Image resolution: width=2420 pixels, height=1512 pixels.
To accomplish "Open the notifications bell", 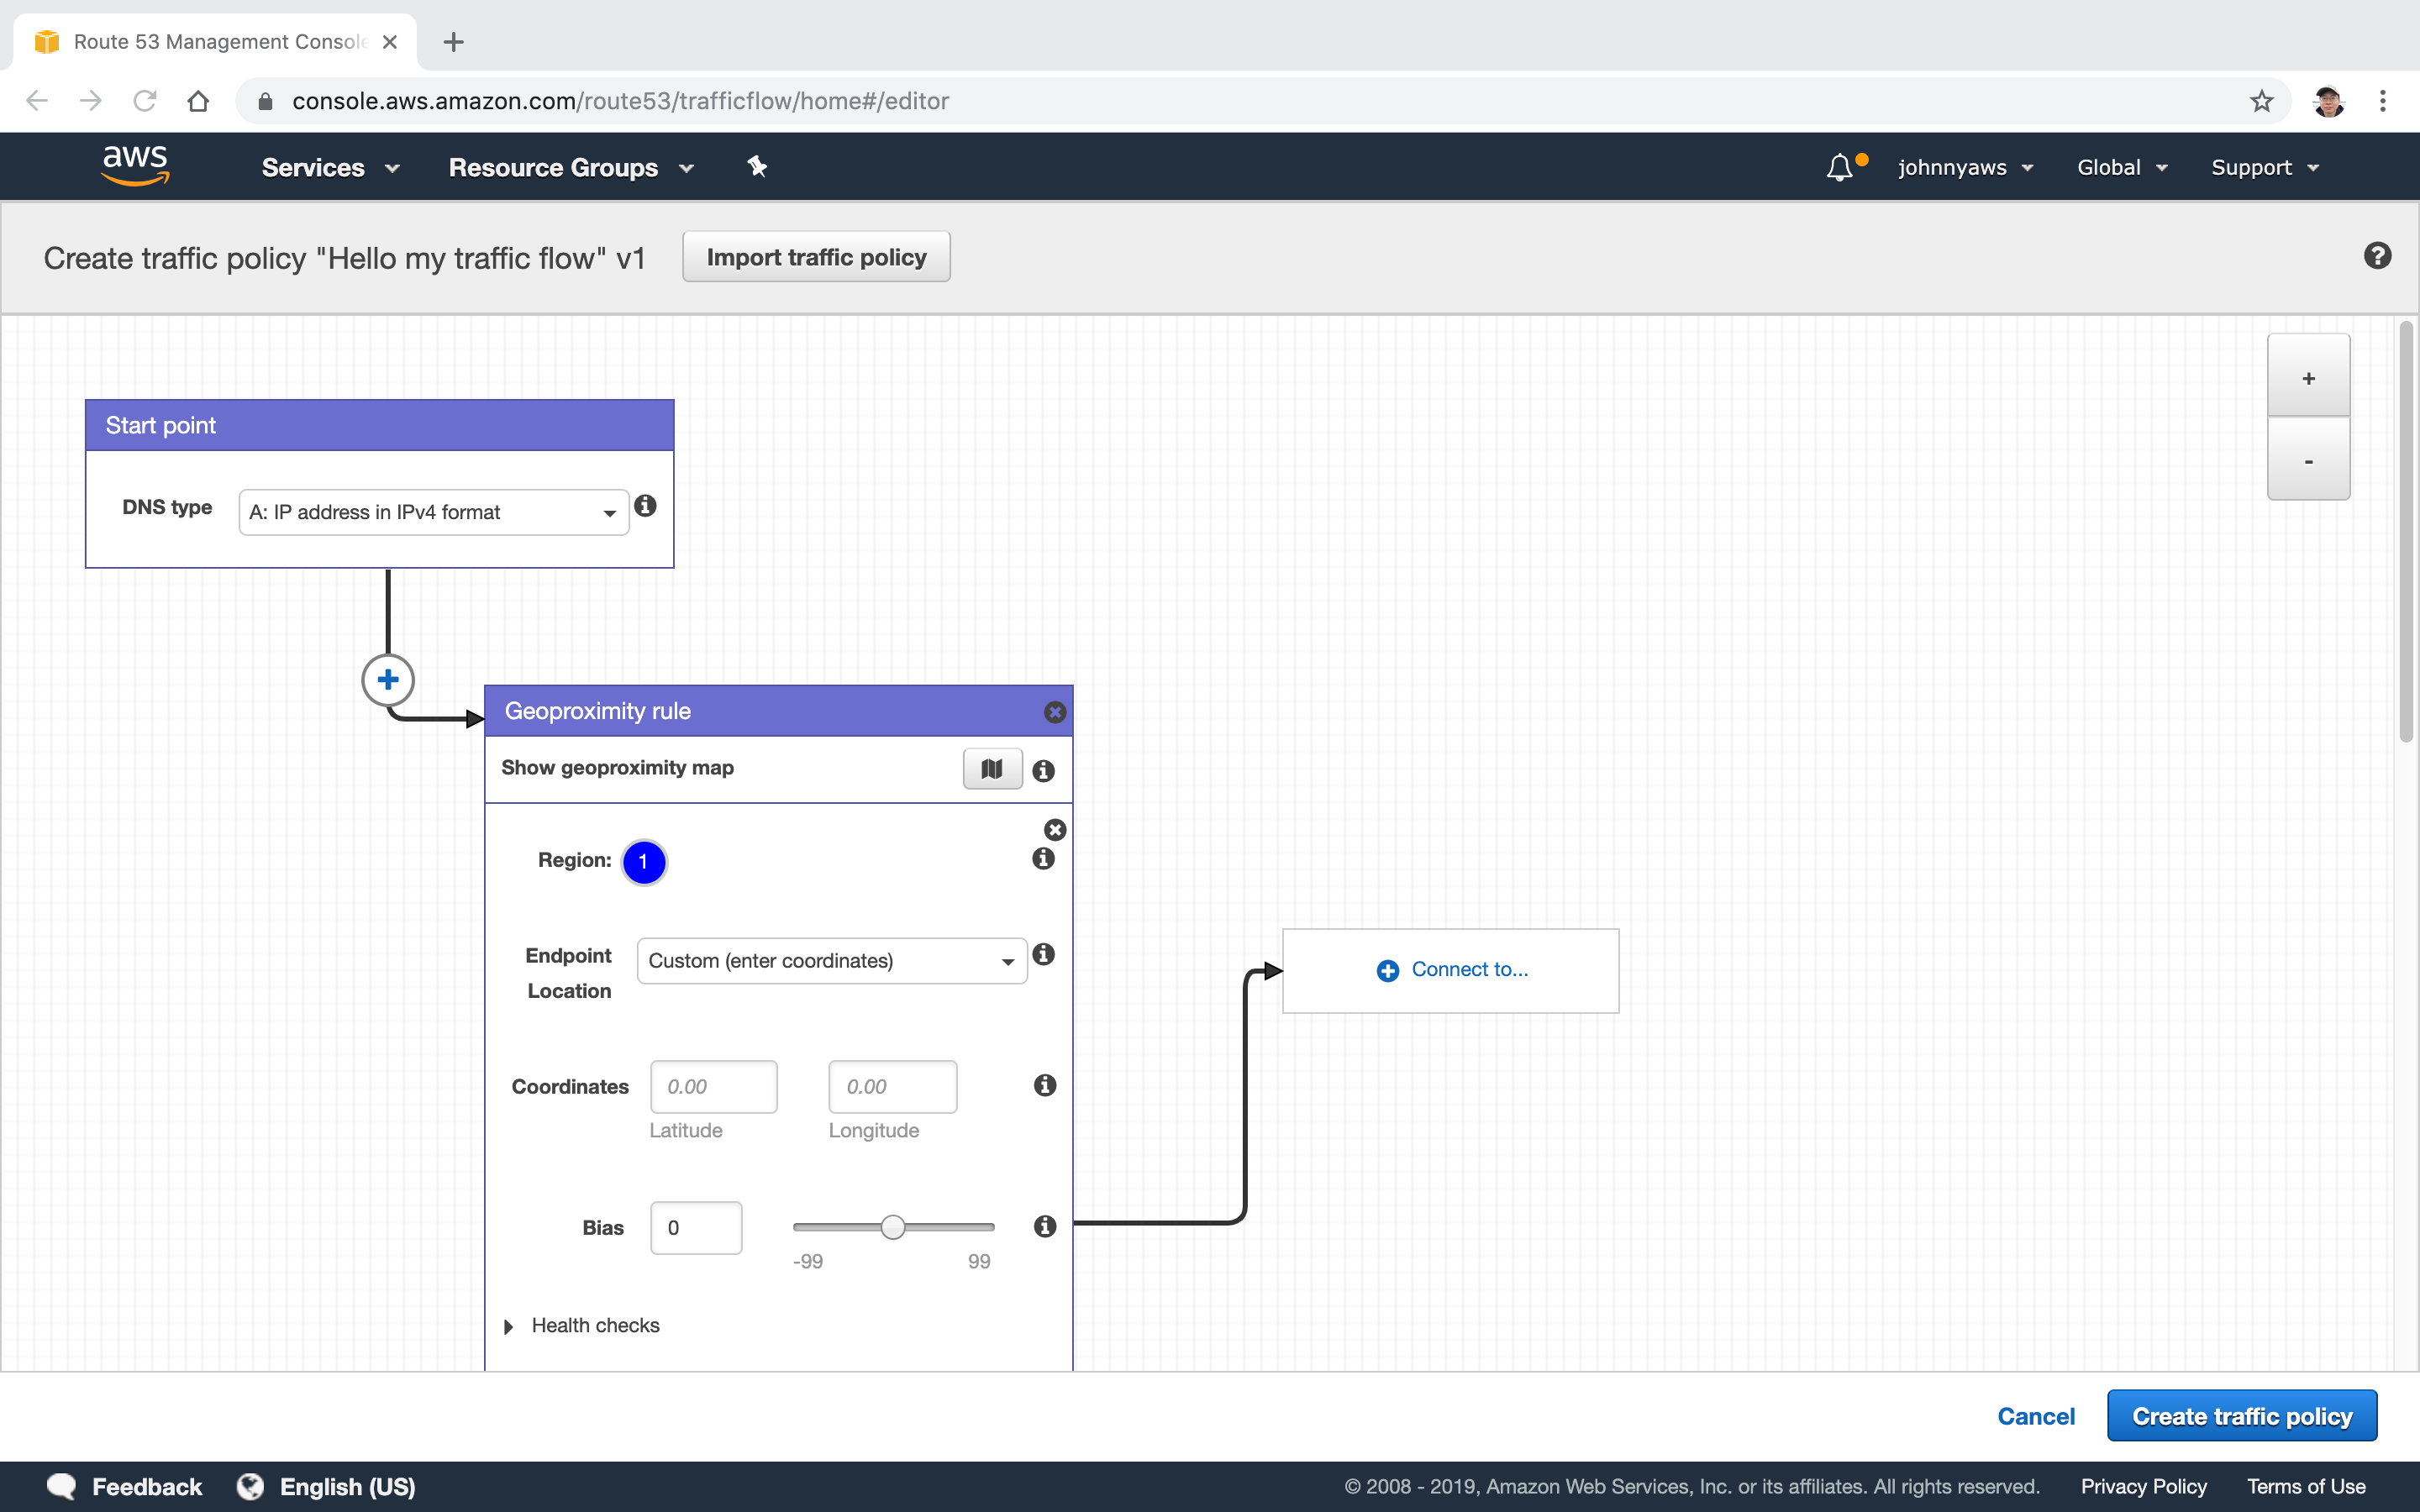I will pos(1839,167).
